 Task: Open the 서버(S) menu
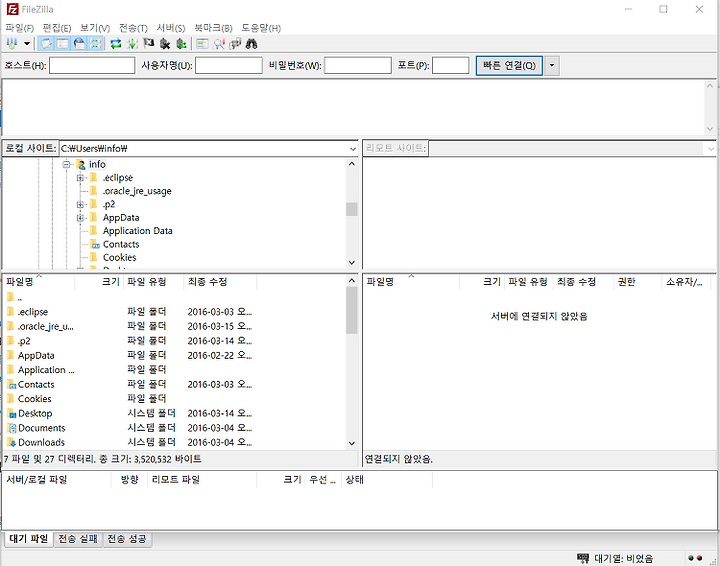(x=170, y=28)
